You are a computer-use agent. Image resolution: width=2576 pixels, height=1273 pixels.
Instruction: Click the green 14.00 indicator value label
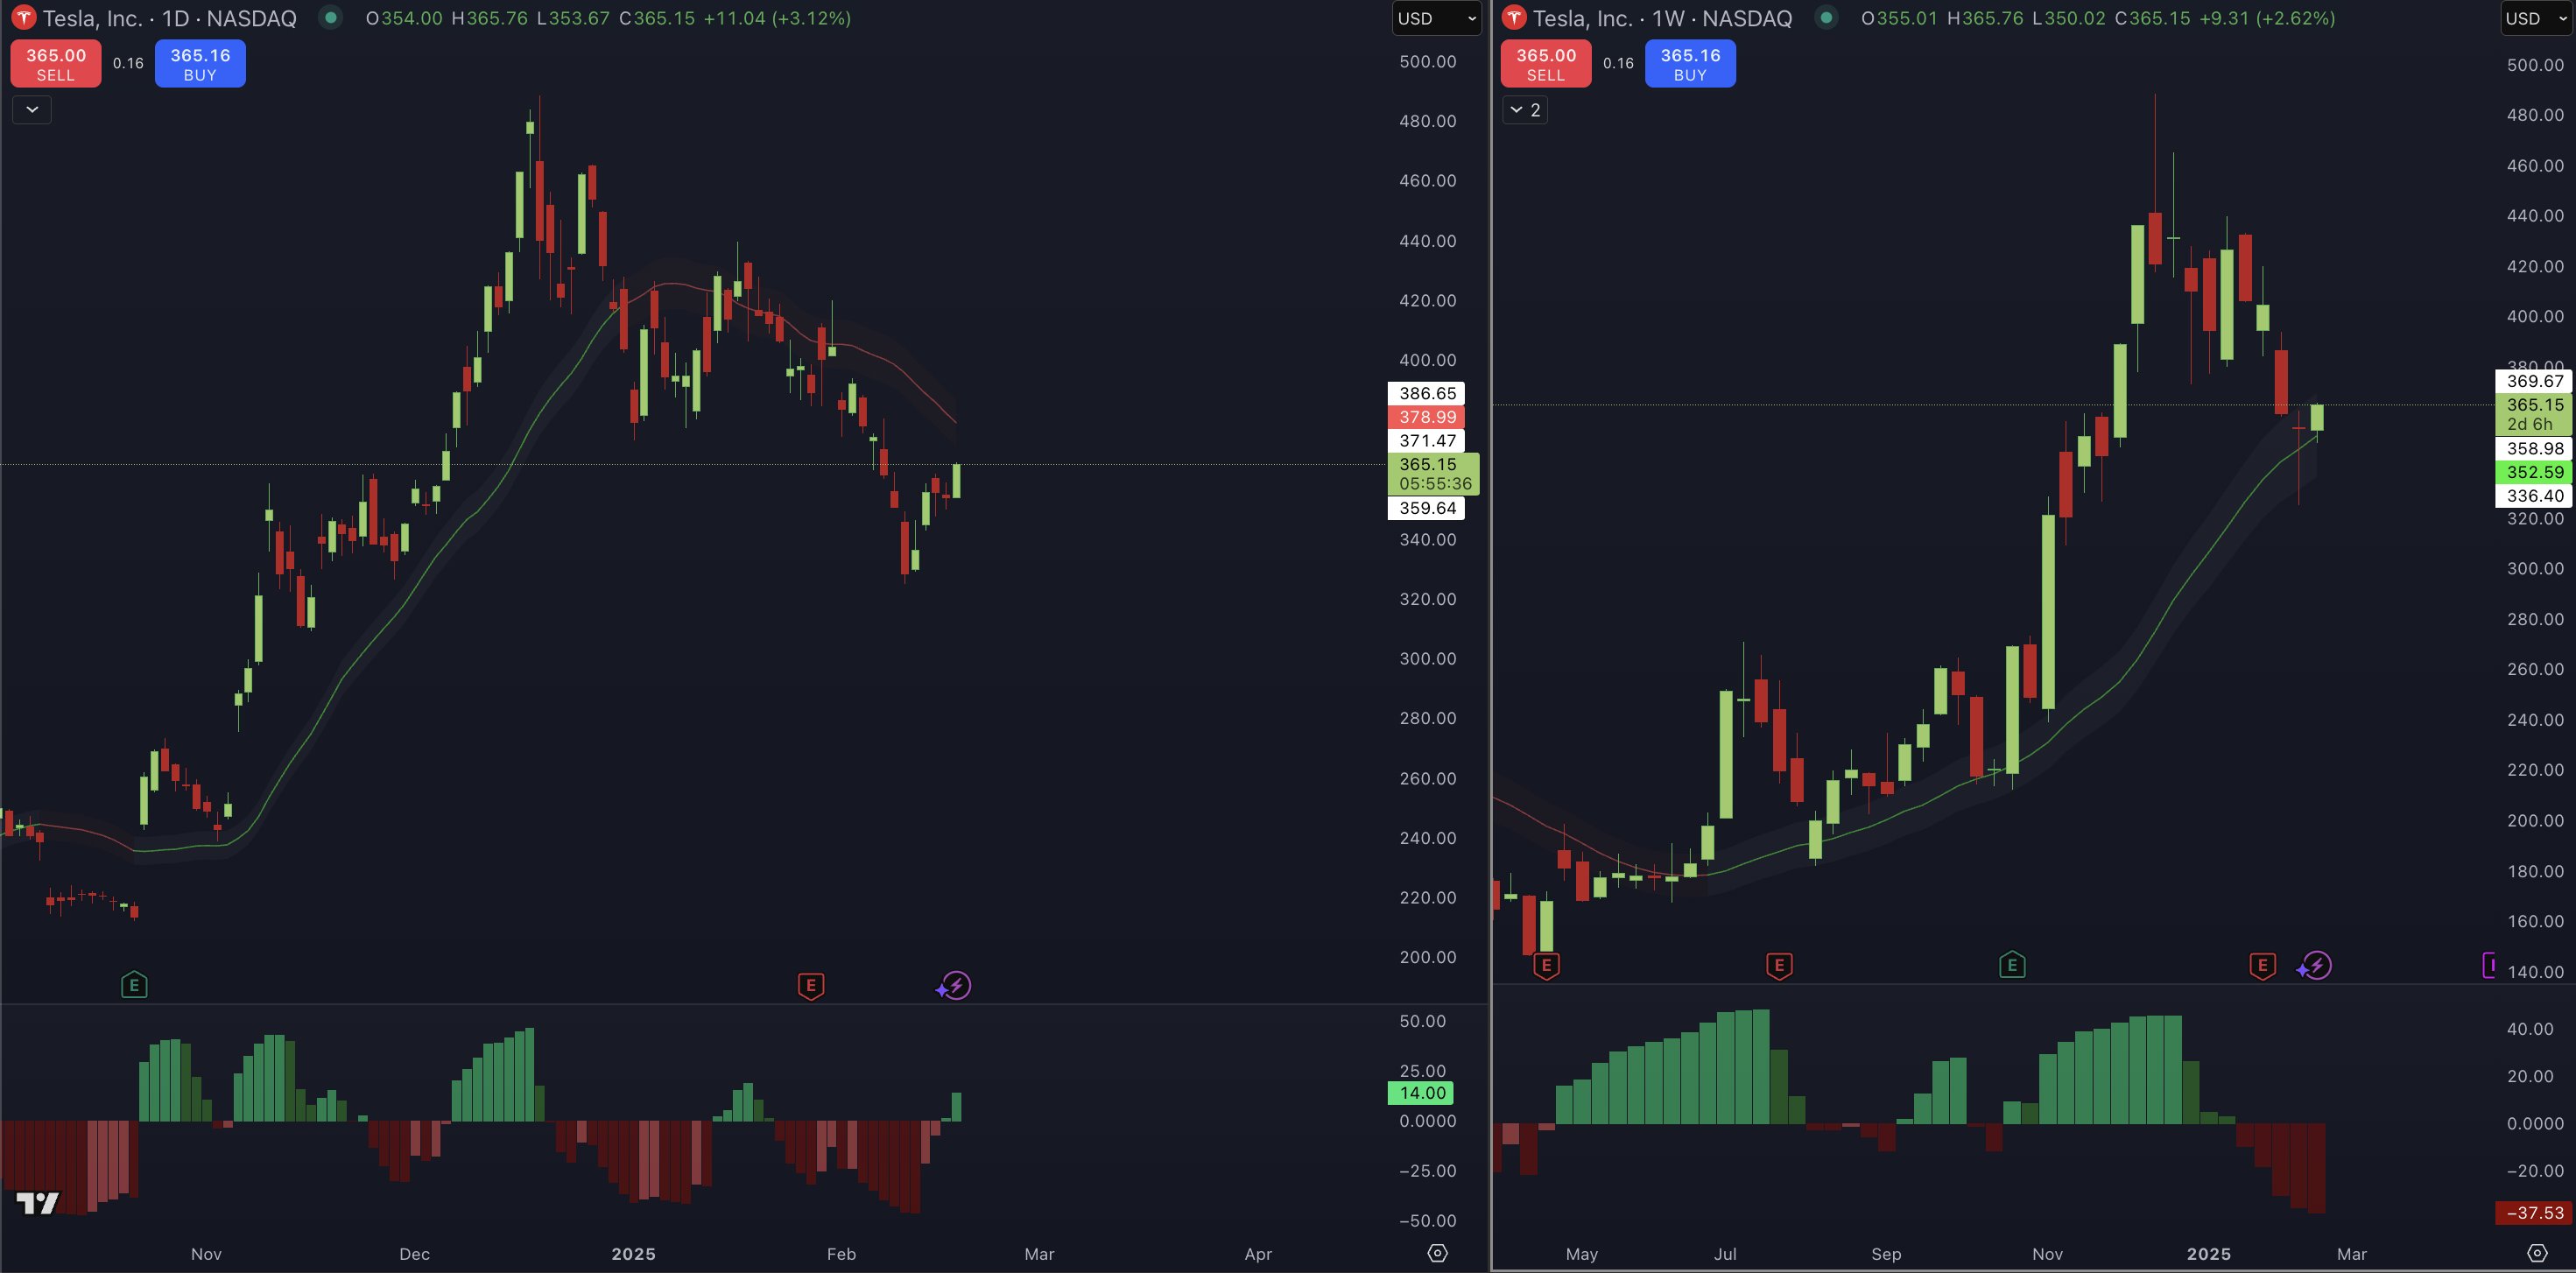(x=1421, y=1093)
